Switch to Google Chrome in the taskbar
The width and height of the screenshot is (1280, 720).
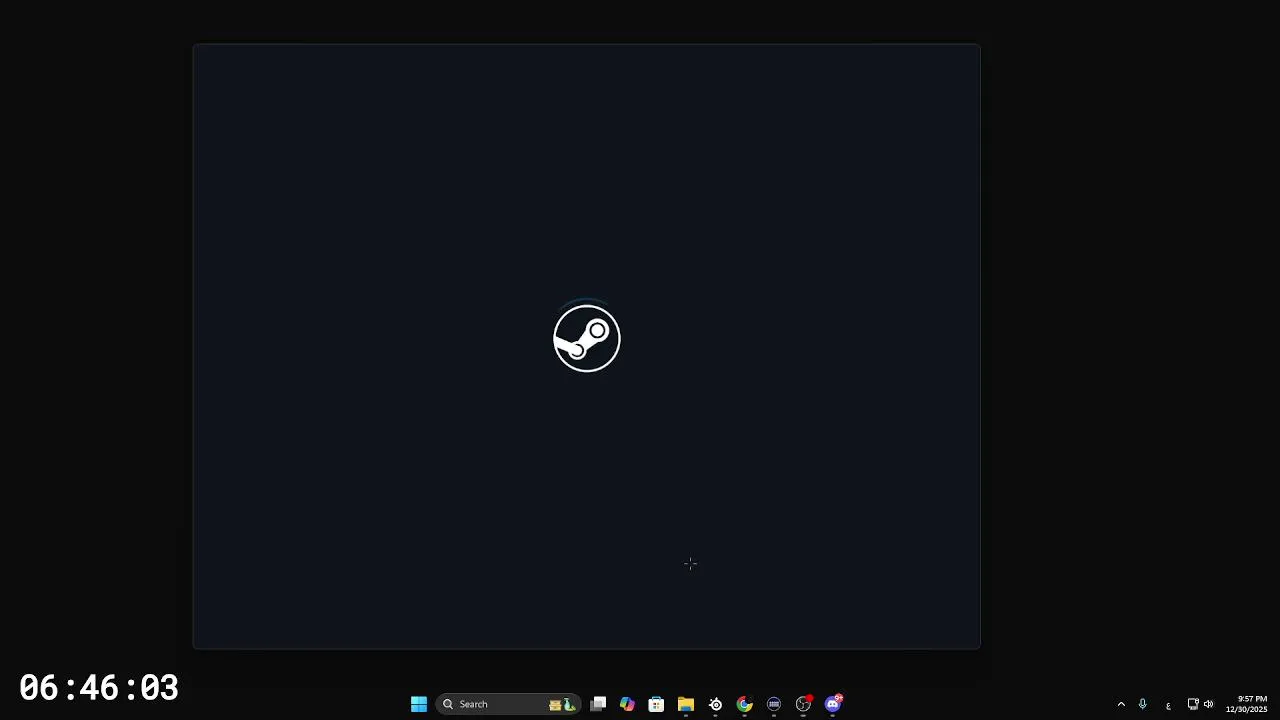[x=744, y=704]
